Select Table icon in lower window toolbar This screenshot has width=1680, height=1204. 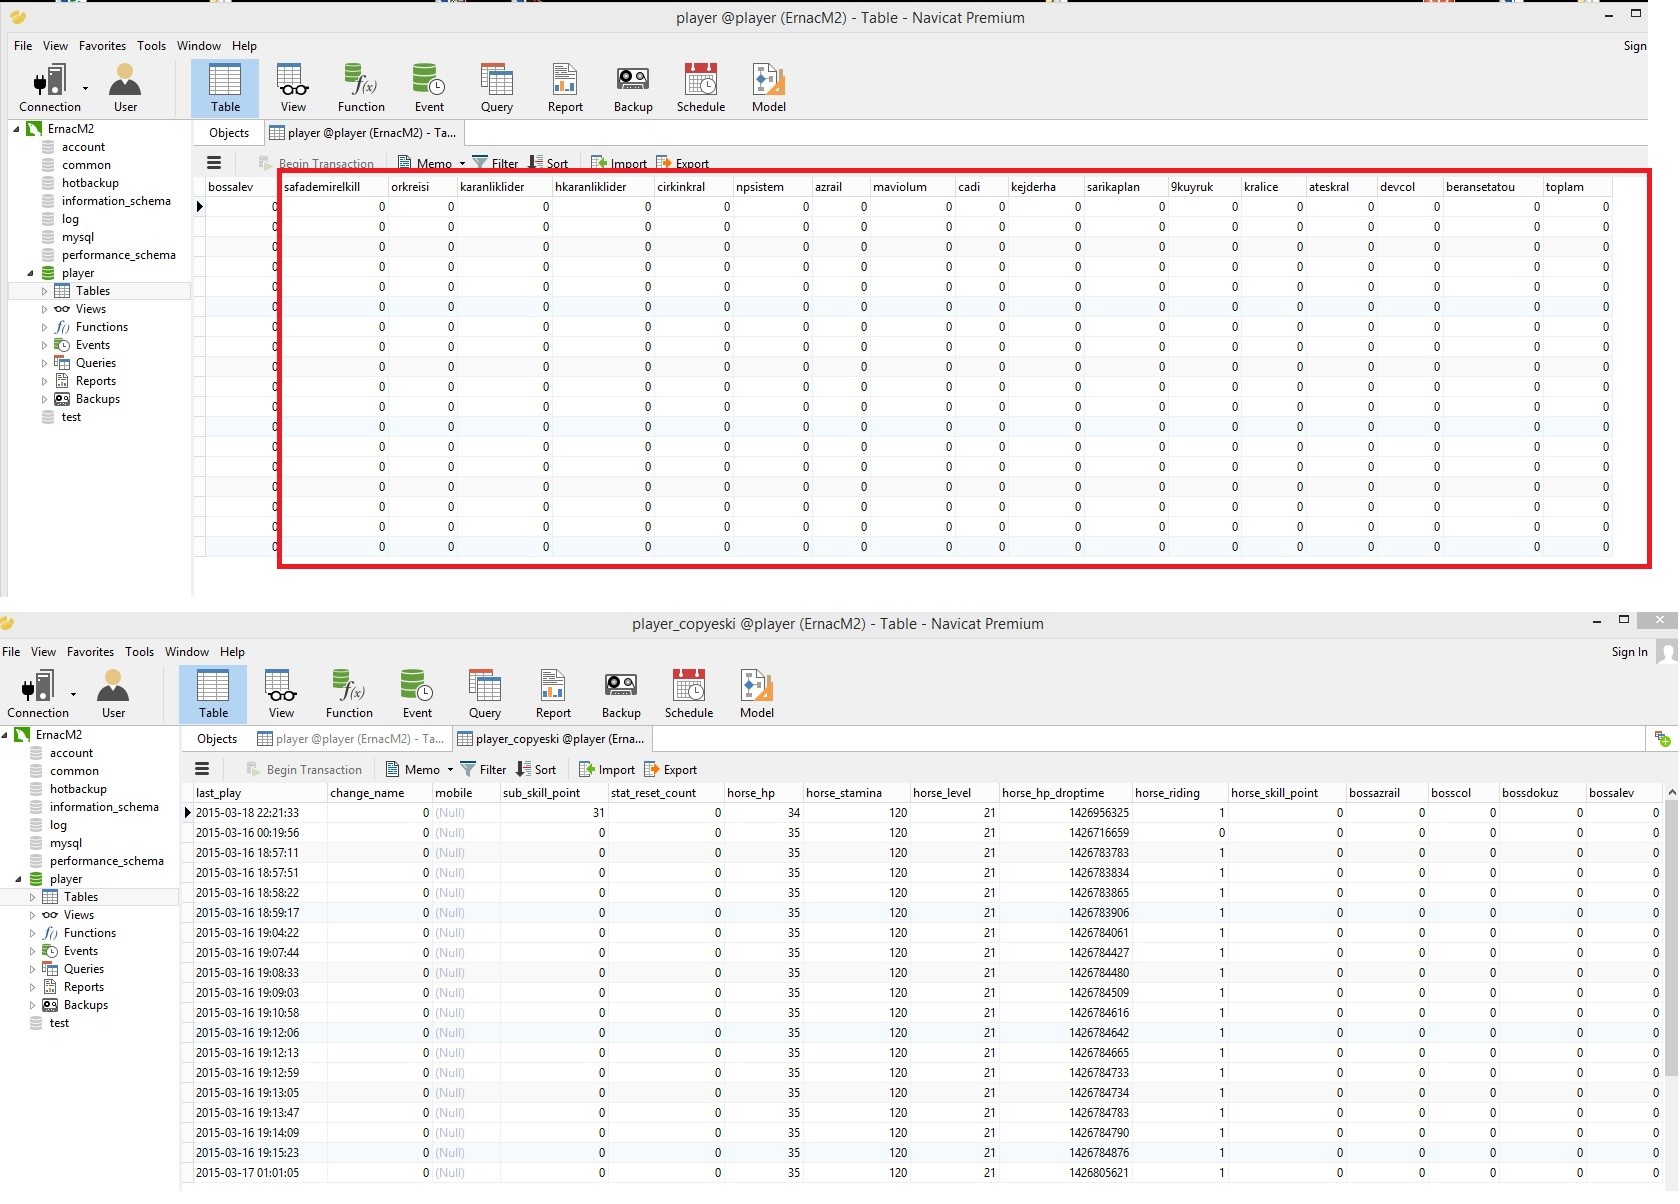point(213,694)
